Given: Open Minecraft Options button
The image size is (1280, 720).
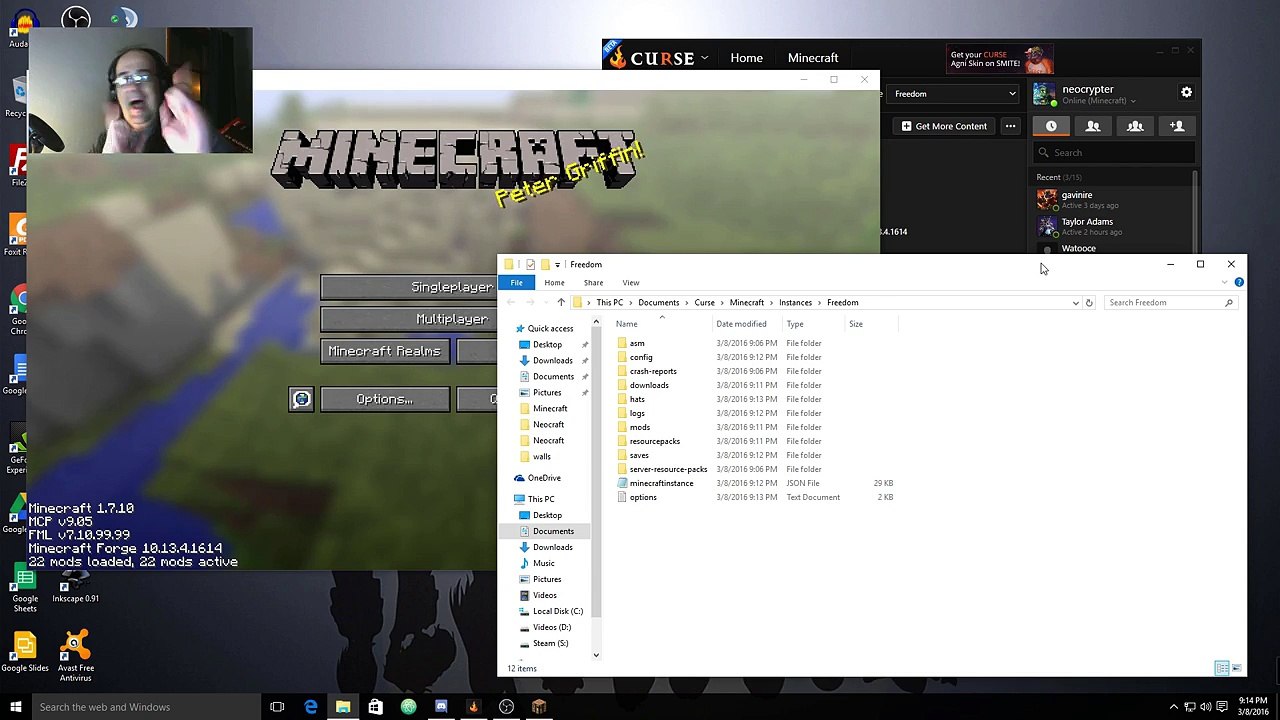Looking at the screenshot, I should [384, 400].
